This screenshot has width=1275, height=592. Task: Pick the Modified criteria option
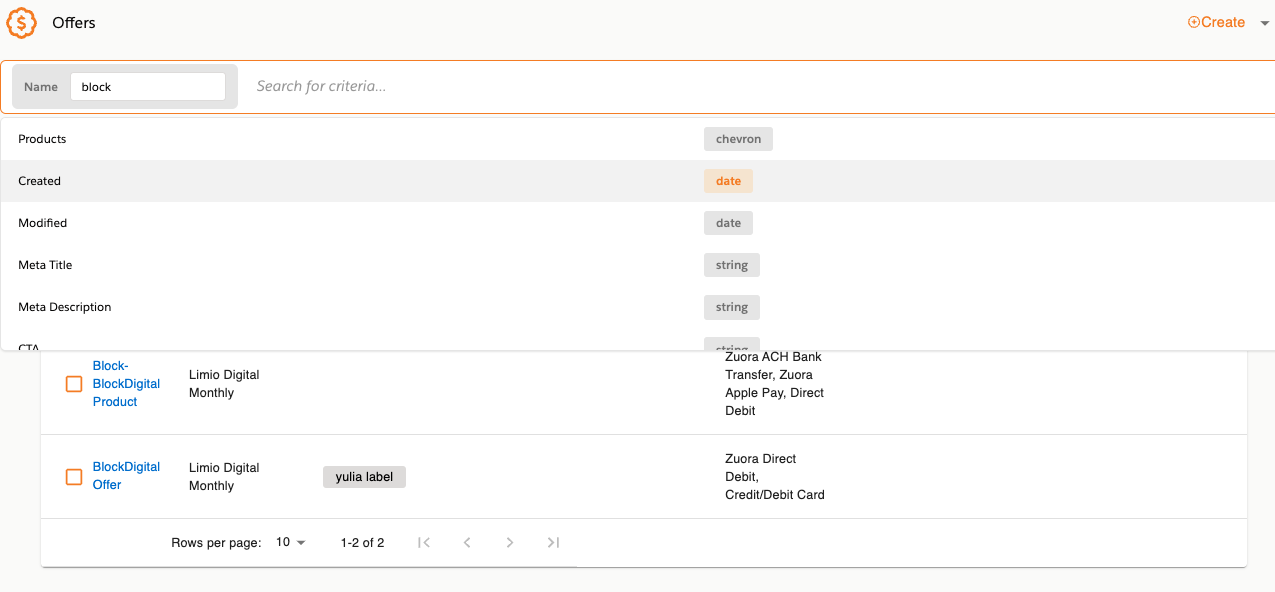(x=637, y=223)
